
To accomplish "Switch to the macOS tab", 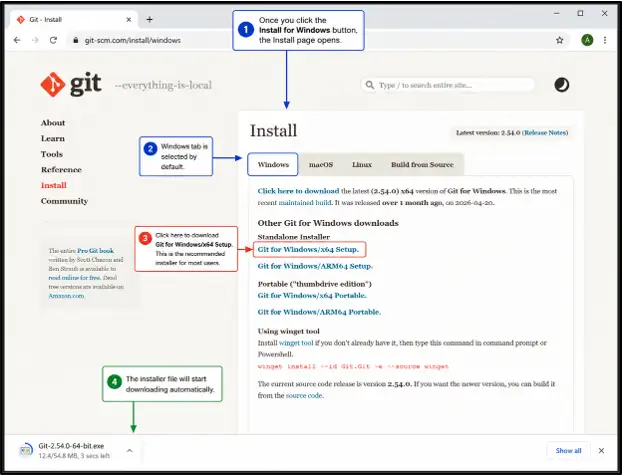I will (x=321, y=164).
